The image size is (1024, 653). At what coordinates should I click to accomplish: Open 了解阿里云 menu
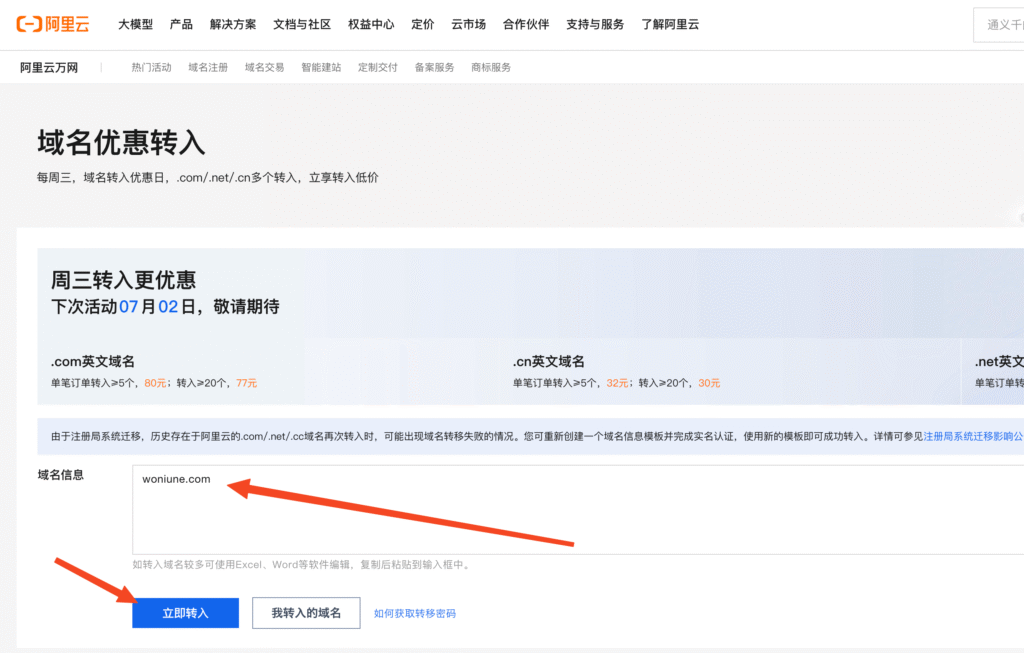[x=670, y=24]
